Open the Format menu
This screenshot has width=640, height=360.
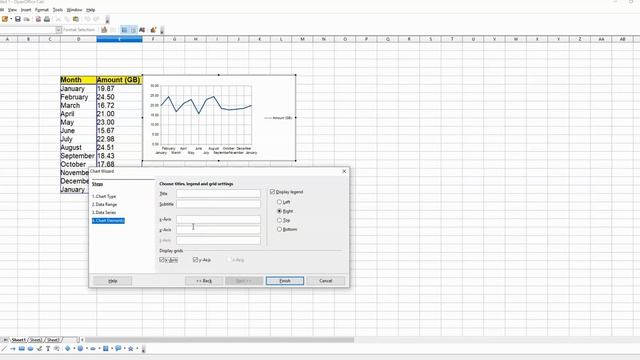(42, 10)
